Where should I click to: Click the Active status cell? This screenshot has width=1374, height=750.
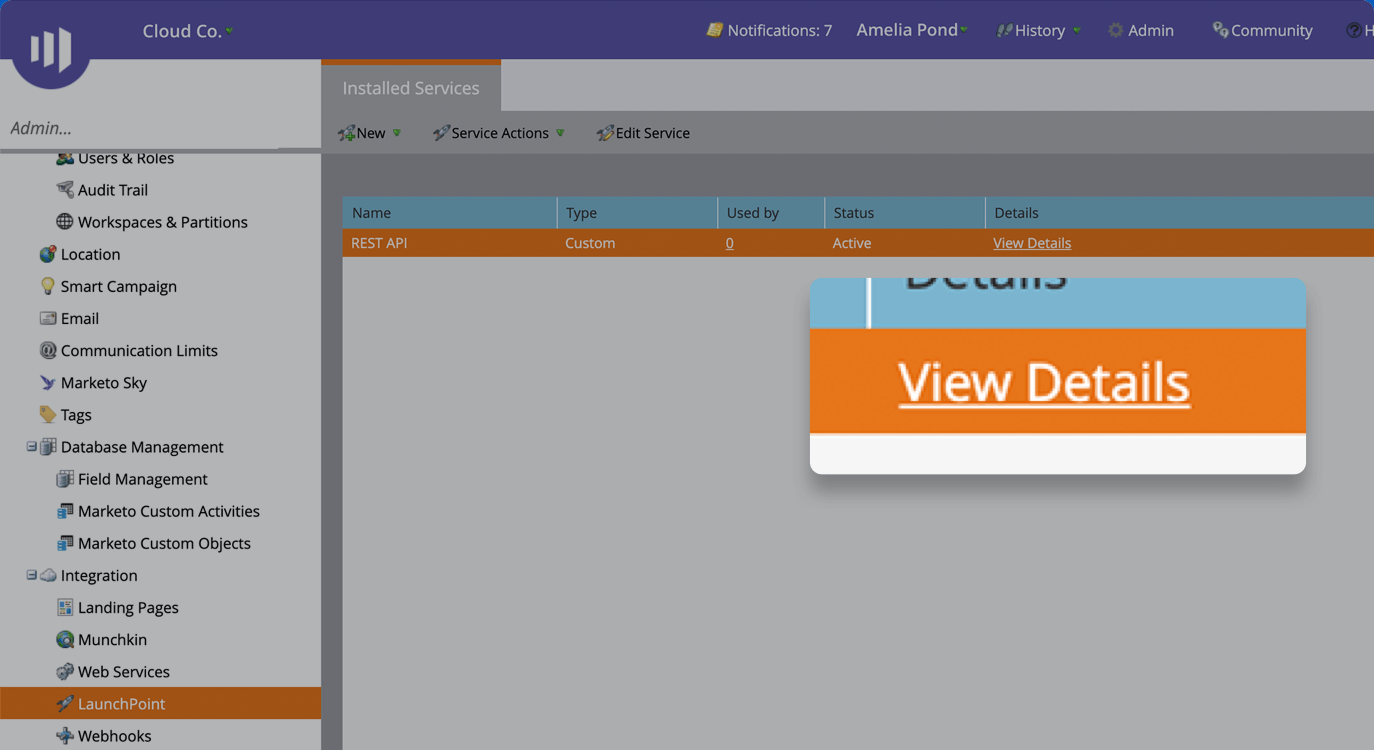(852, 243)
